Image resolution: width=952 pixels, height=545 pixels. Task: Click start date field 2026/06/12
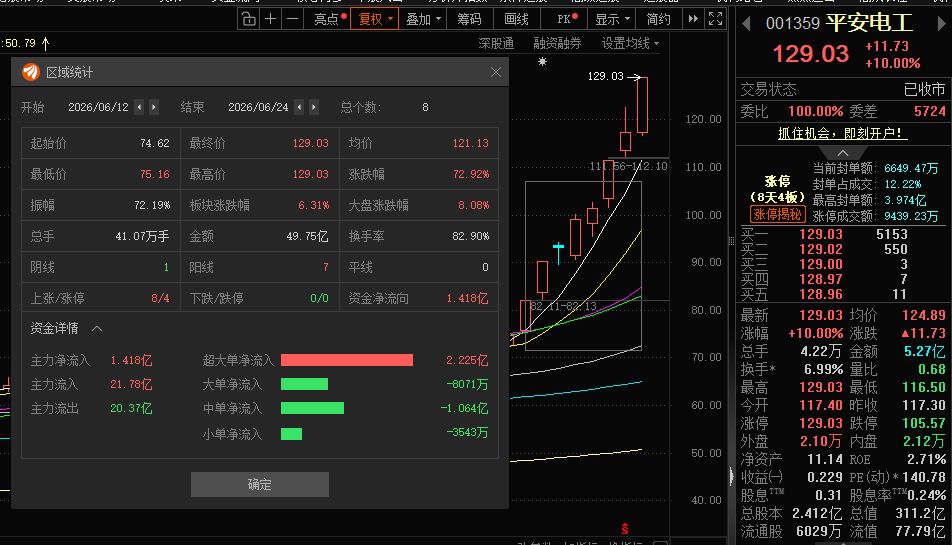98,107
